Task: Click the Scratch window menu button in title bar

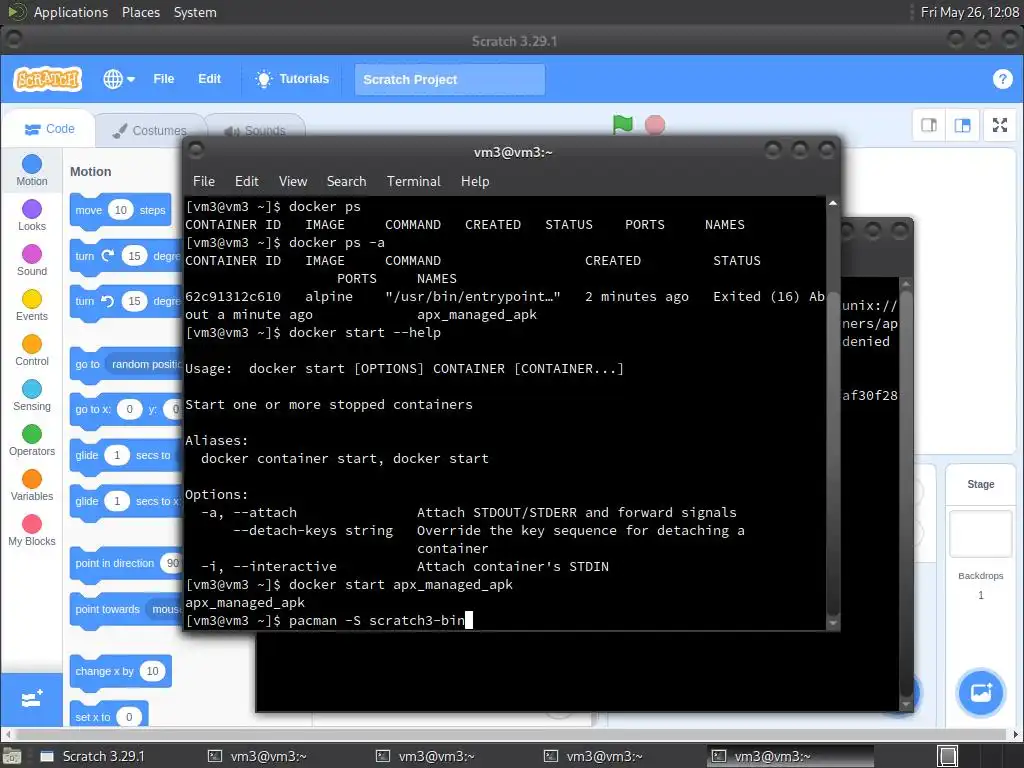Action: (x=13, y=39)
